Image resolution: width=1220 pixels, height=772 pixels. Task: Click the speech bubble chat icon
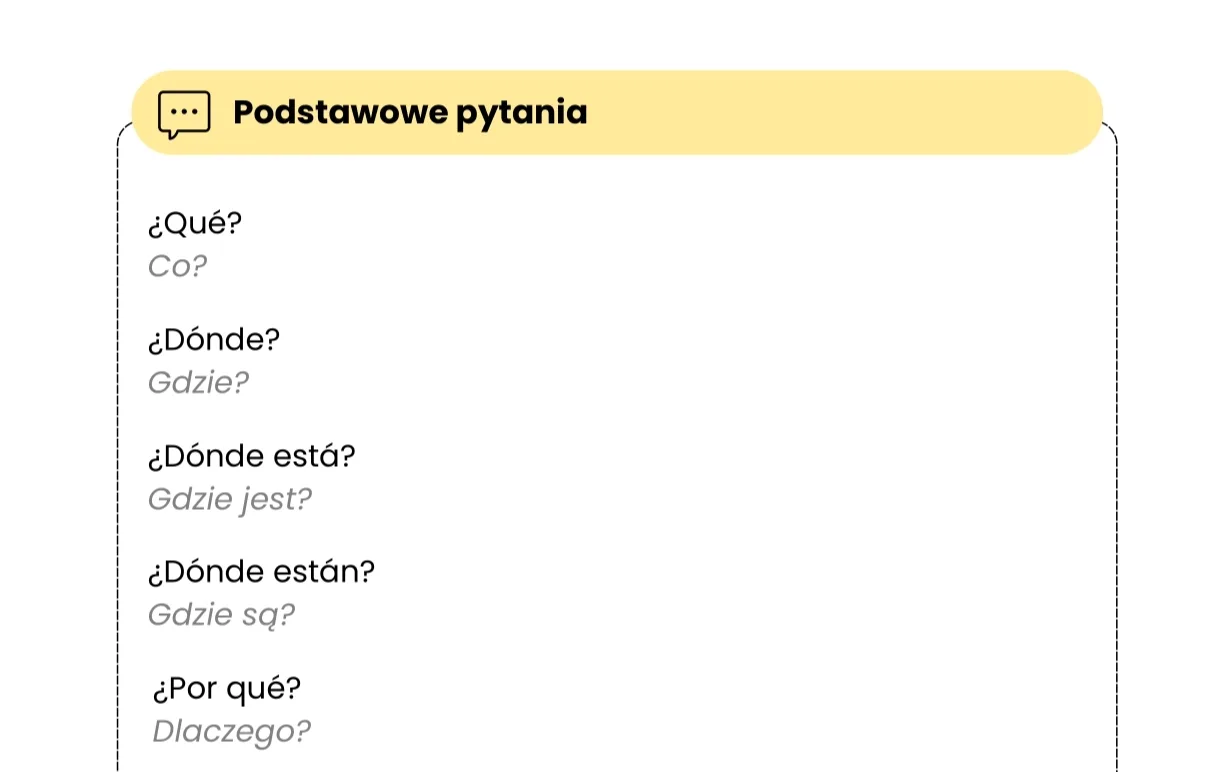point(184,114)
